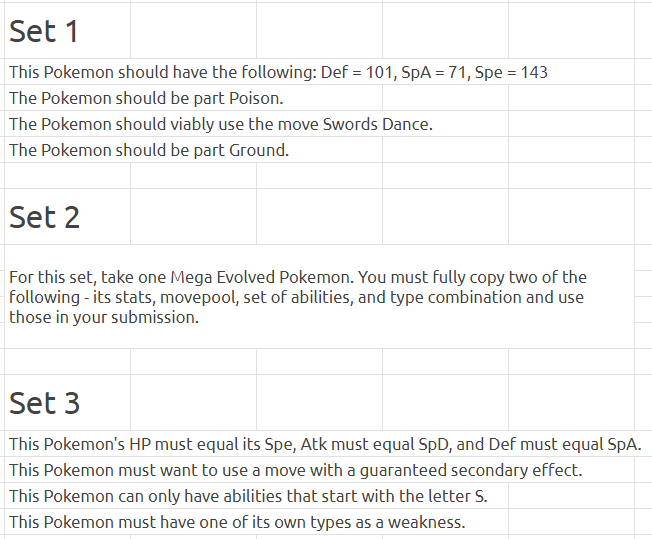Click the empty cell right of 'part Poison.'
Viewport: 652px width, 539px height.
[x=445, y=98]
